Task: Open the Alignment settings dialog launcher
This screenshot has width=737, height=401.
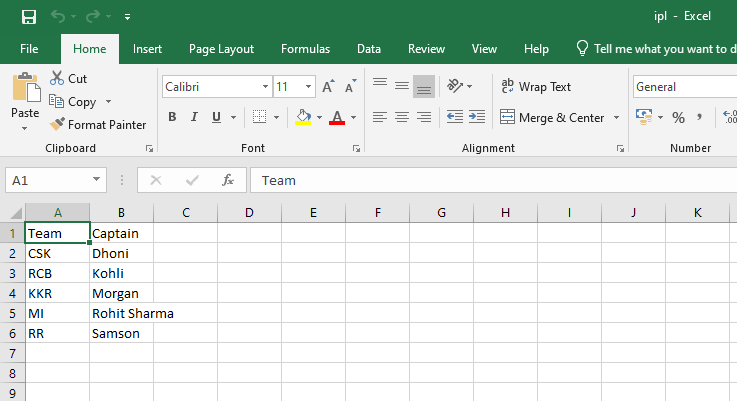Action: pos(620,149)
